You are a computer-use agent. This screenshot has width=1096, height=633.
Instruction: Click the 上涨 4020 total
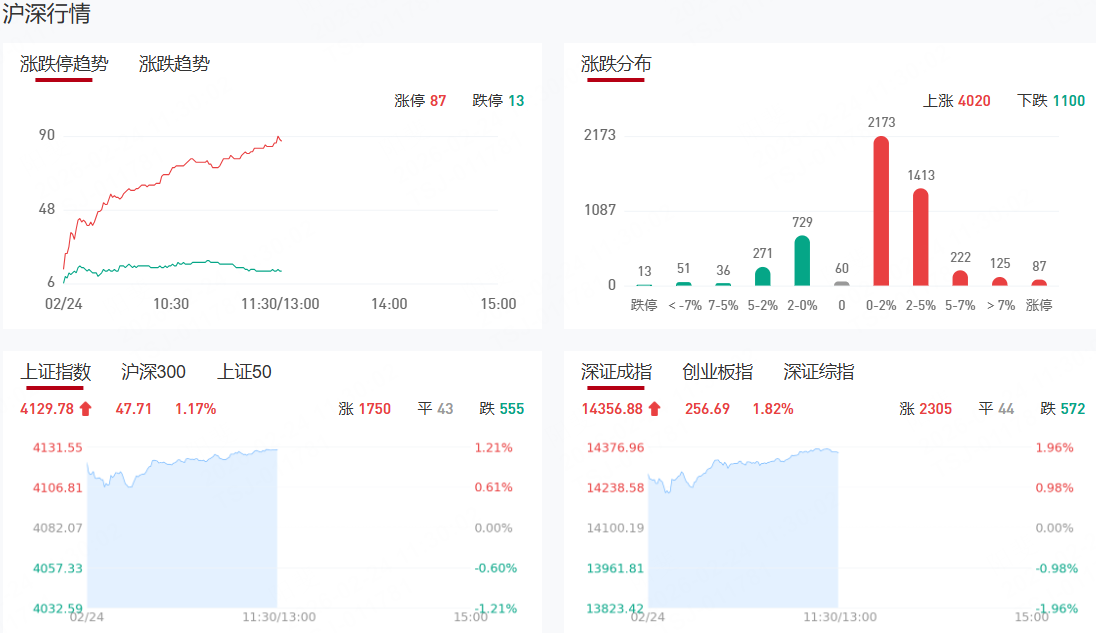956,101
